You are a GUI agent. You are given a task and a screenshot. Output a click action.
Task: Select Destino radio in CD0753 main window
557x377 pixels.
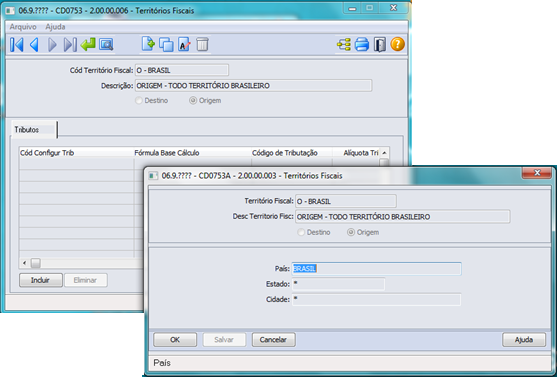pyautogui.click(x=139, y=101)
